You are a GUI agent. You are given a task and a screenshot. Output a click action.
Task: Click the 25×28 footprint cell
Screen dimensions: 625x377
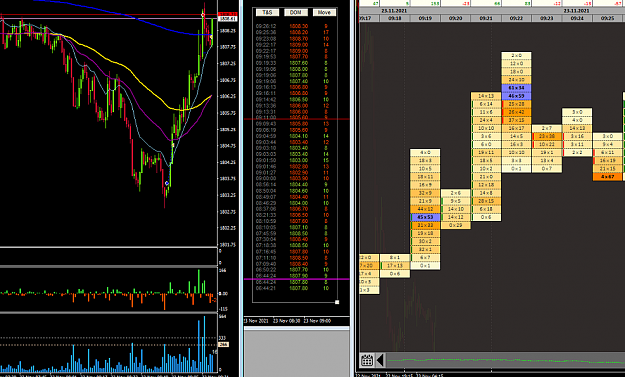(x=517, y=104)
